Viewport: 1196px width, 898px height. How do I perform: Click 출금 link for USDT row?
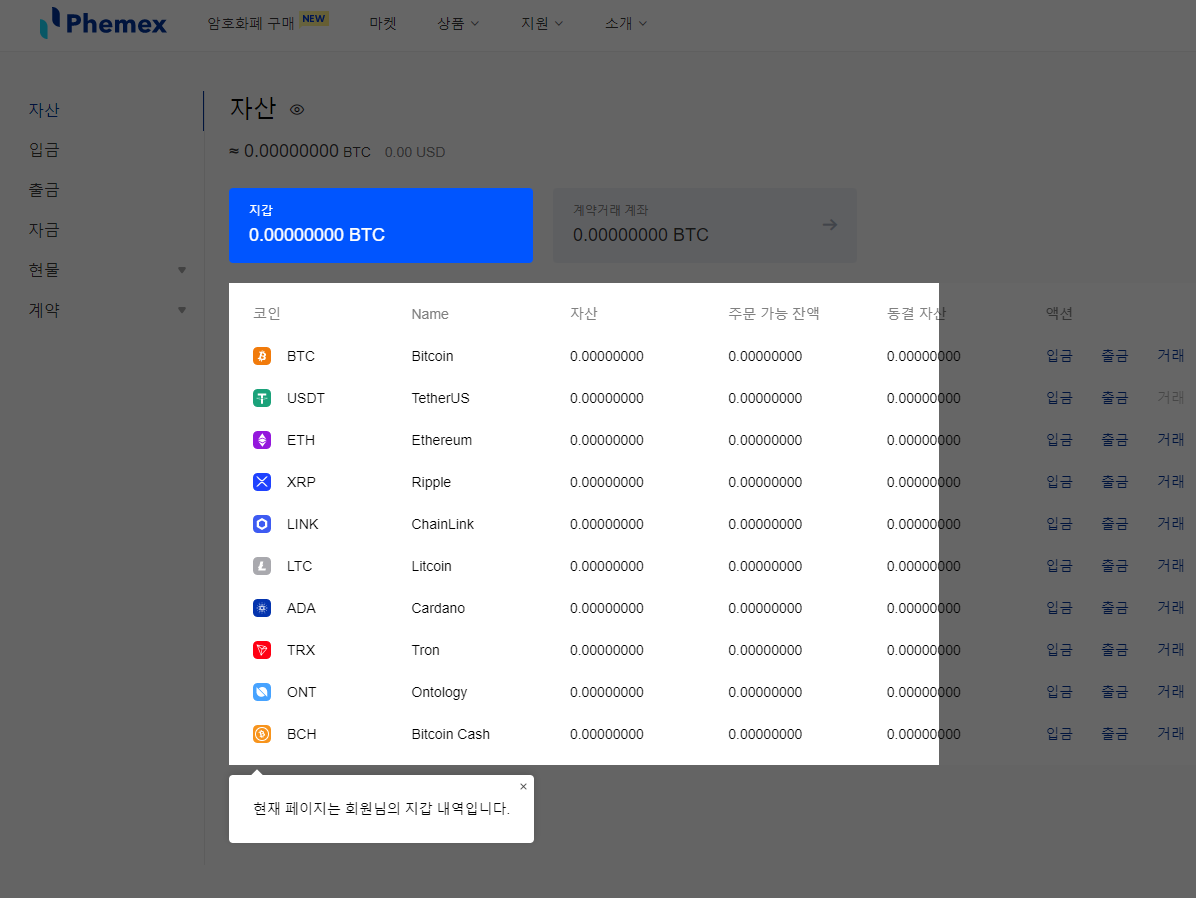point(1114,398)
